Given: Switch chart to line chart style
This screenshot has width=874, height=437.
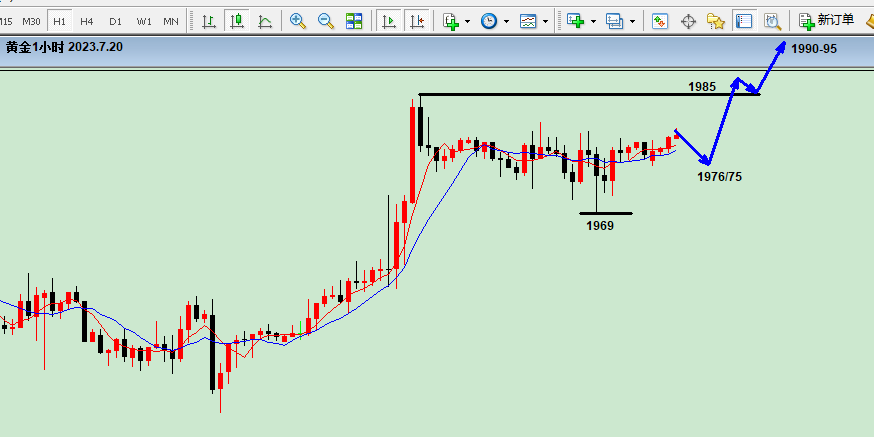Looking at the screenshot, I should click(x=265, y=21).
